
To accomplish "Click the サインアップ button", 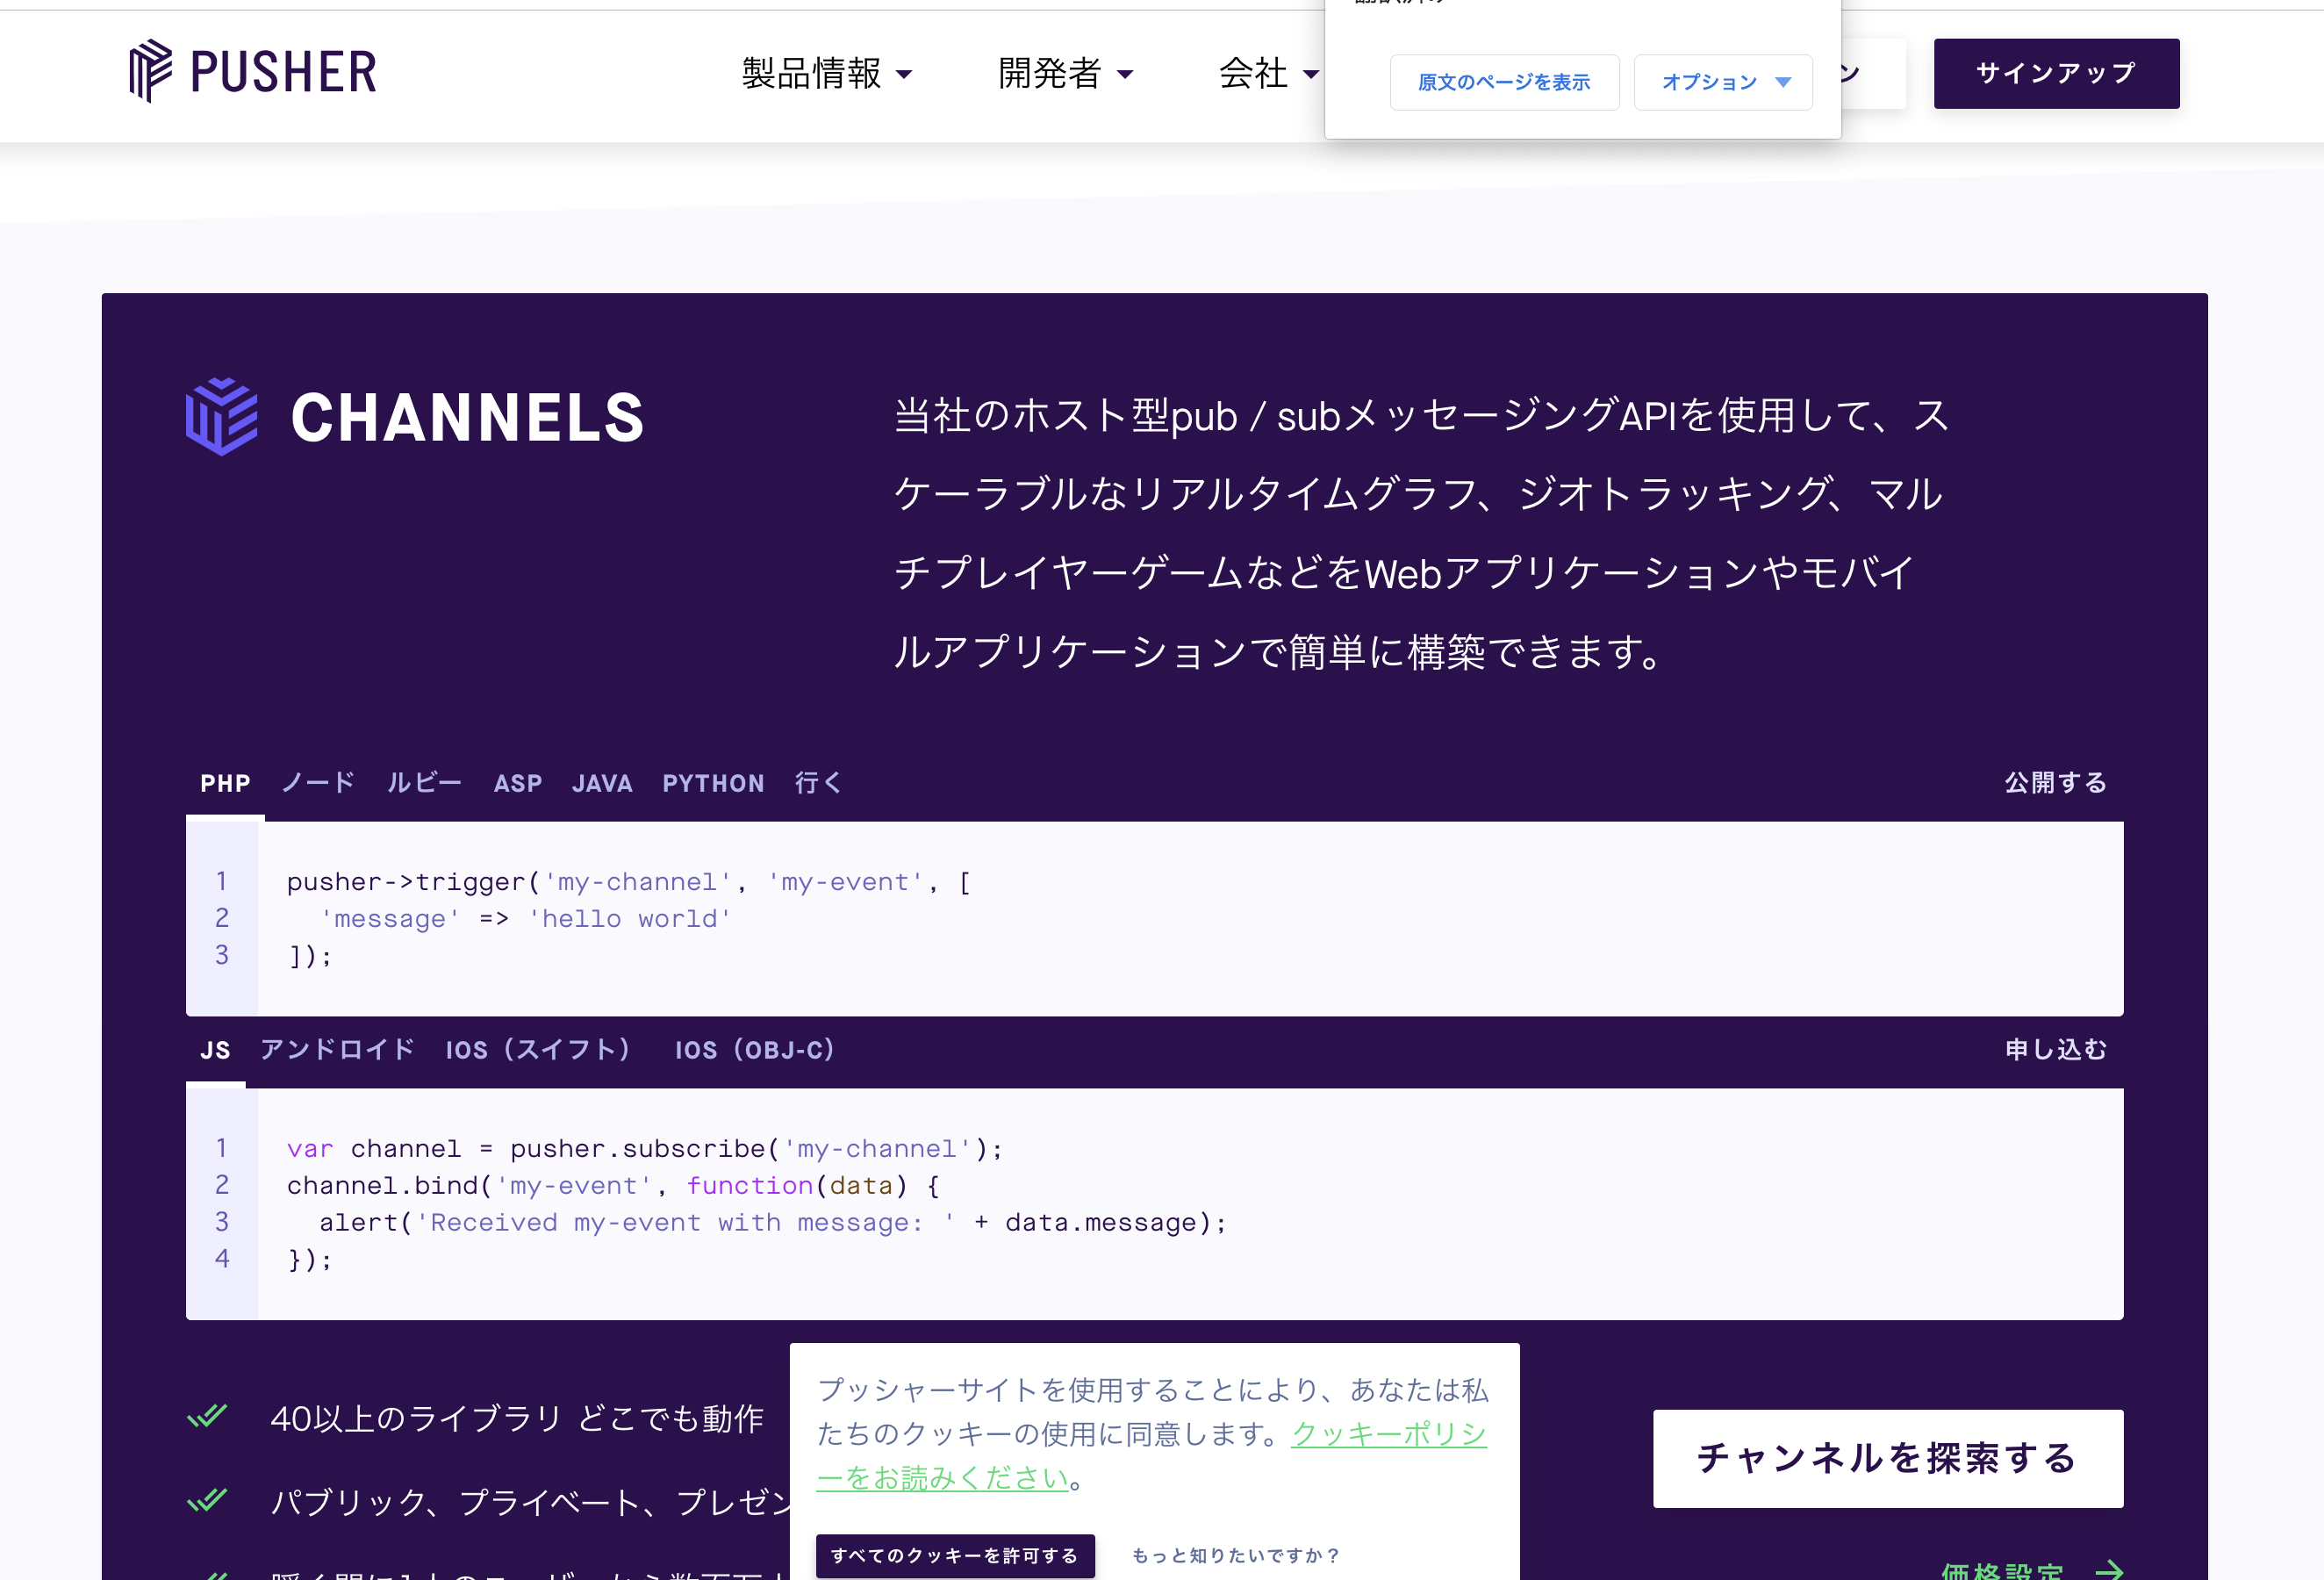I will tap(2056, 73).
